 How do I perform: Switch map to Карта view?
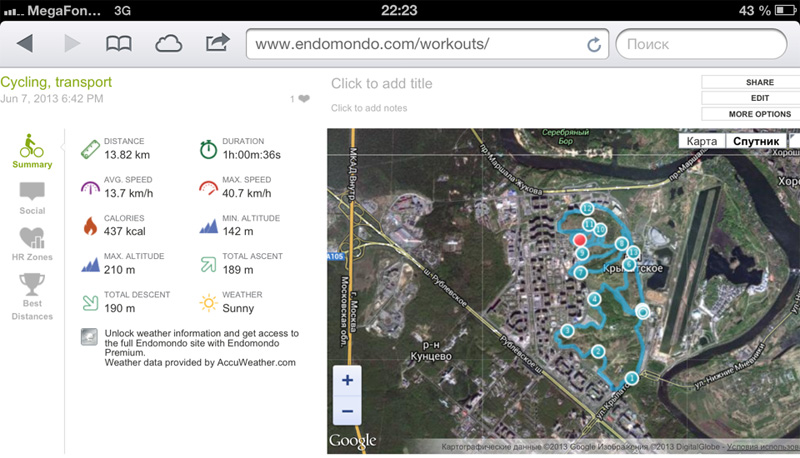coord(702,141)
